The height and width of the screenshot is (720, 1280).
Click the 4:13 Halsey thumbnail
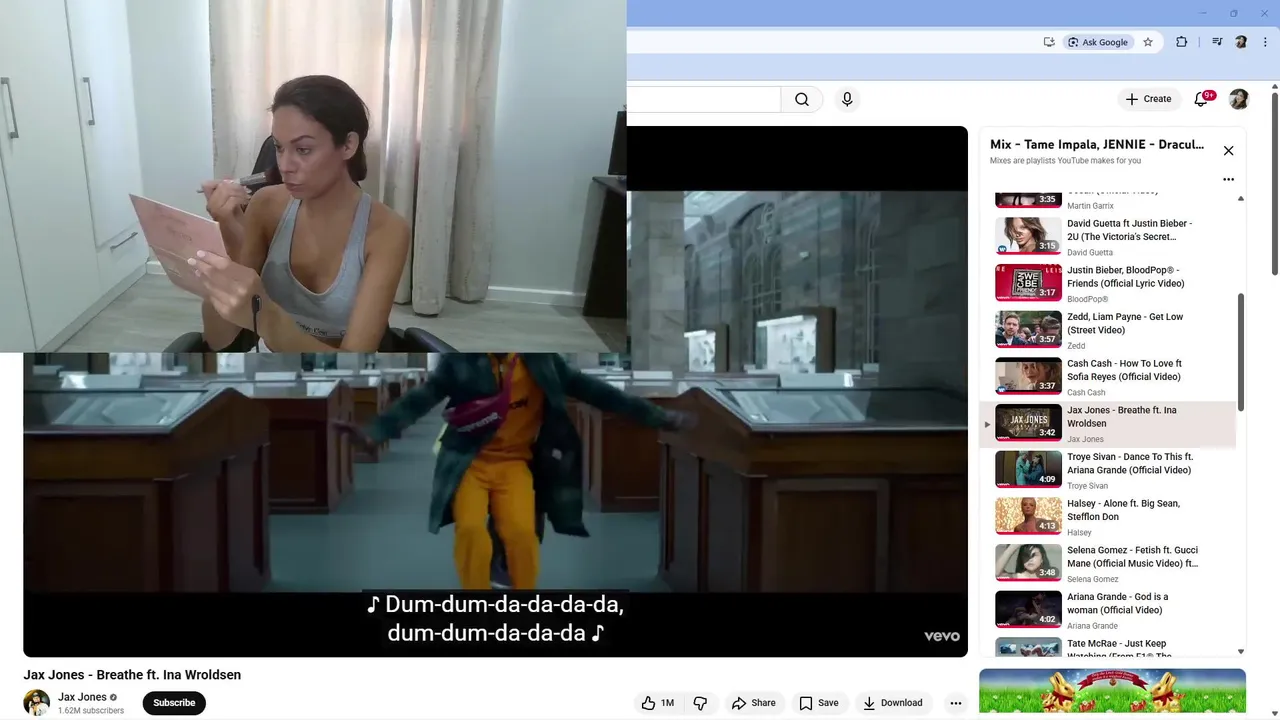[1028, 516]
